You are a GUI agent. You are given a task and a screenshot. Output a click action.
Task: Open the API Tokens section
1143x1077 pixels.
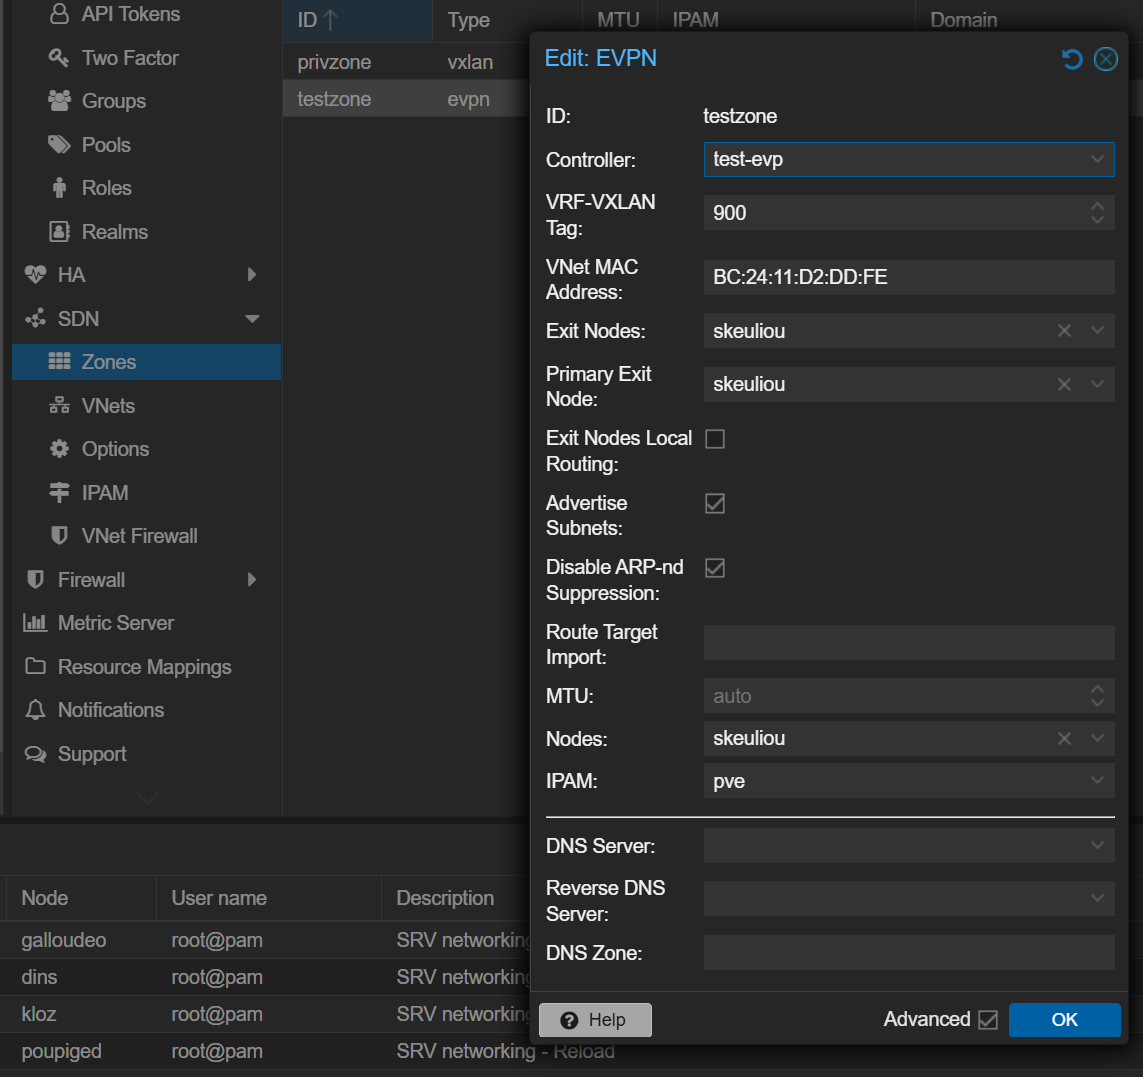pos(130,15)
